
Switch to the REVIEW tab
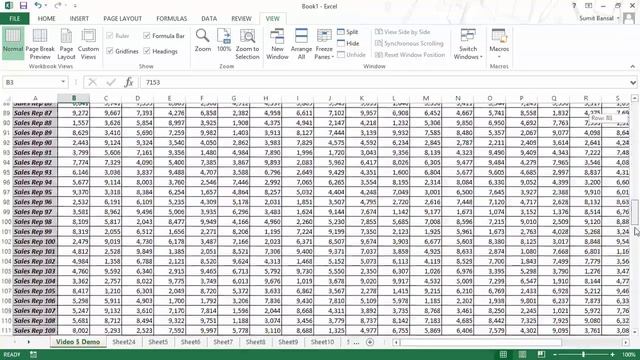241,18
